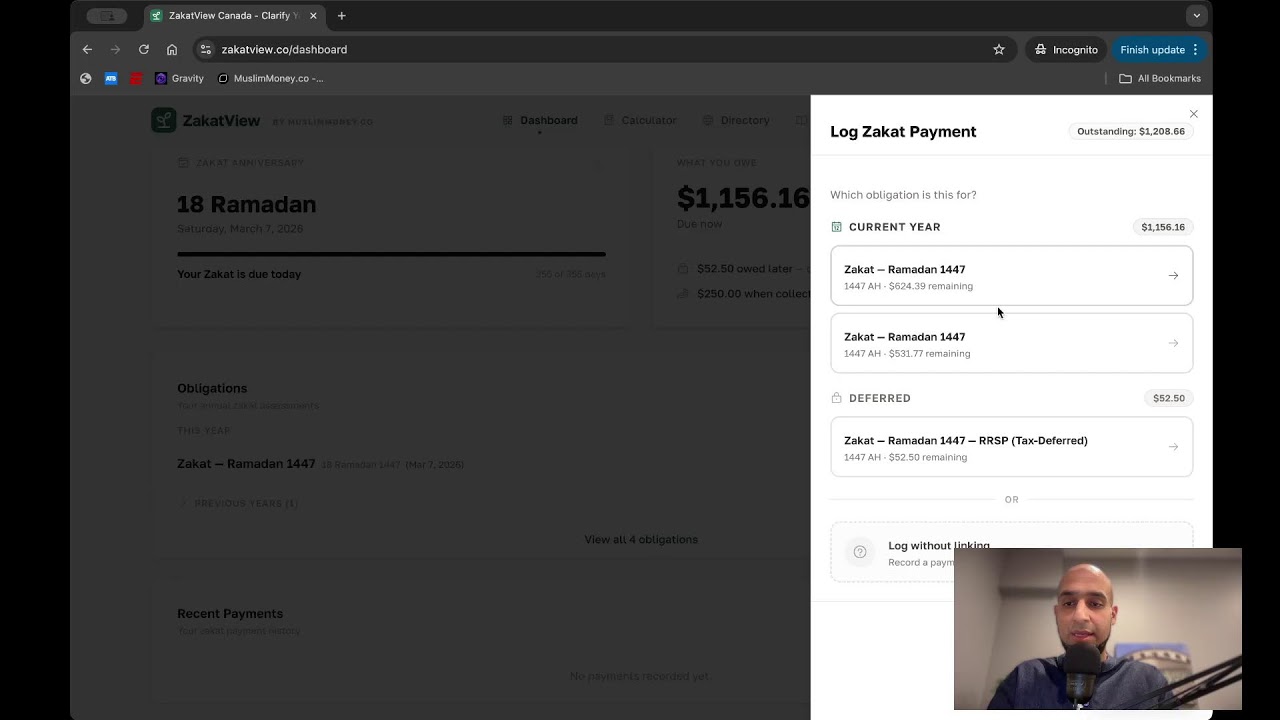Click the View all 4 obligations link
This screenshot has height=720, width=1280.
(x=641, y=539)
